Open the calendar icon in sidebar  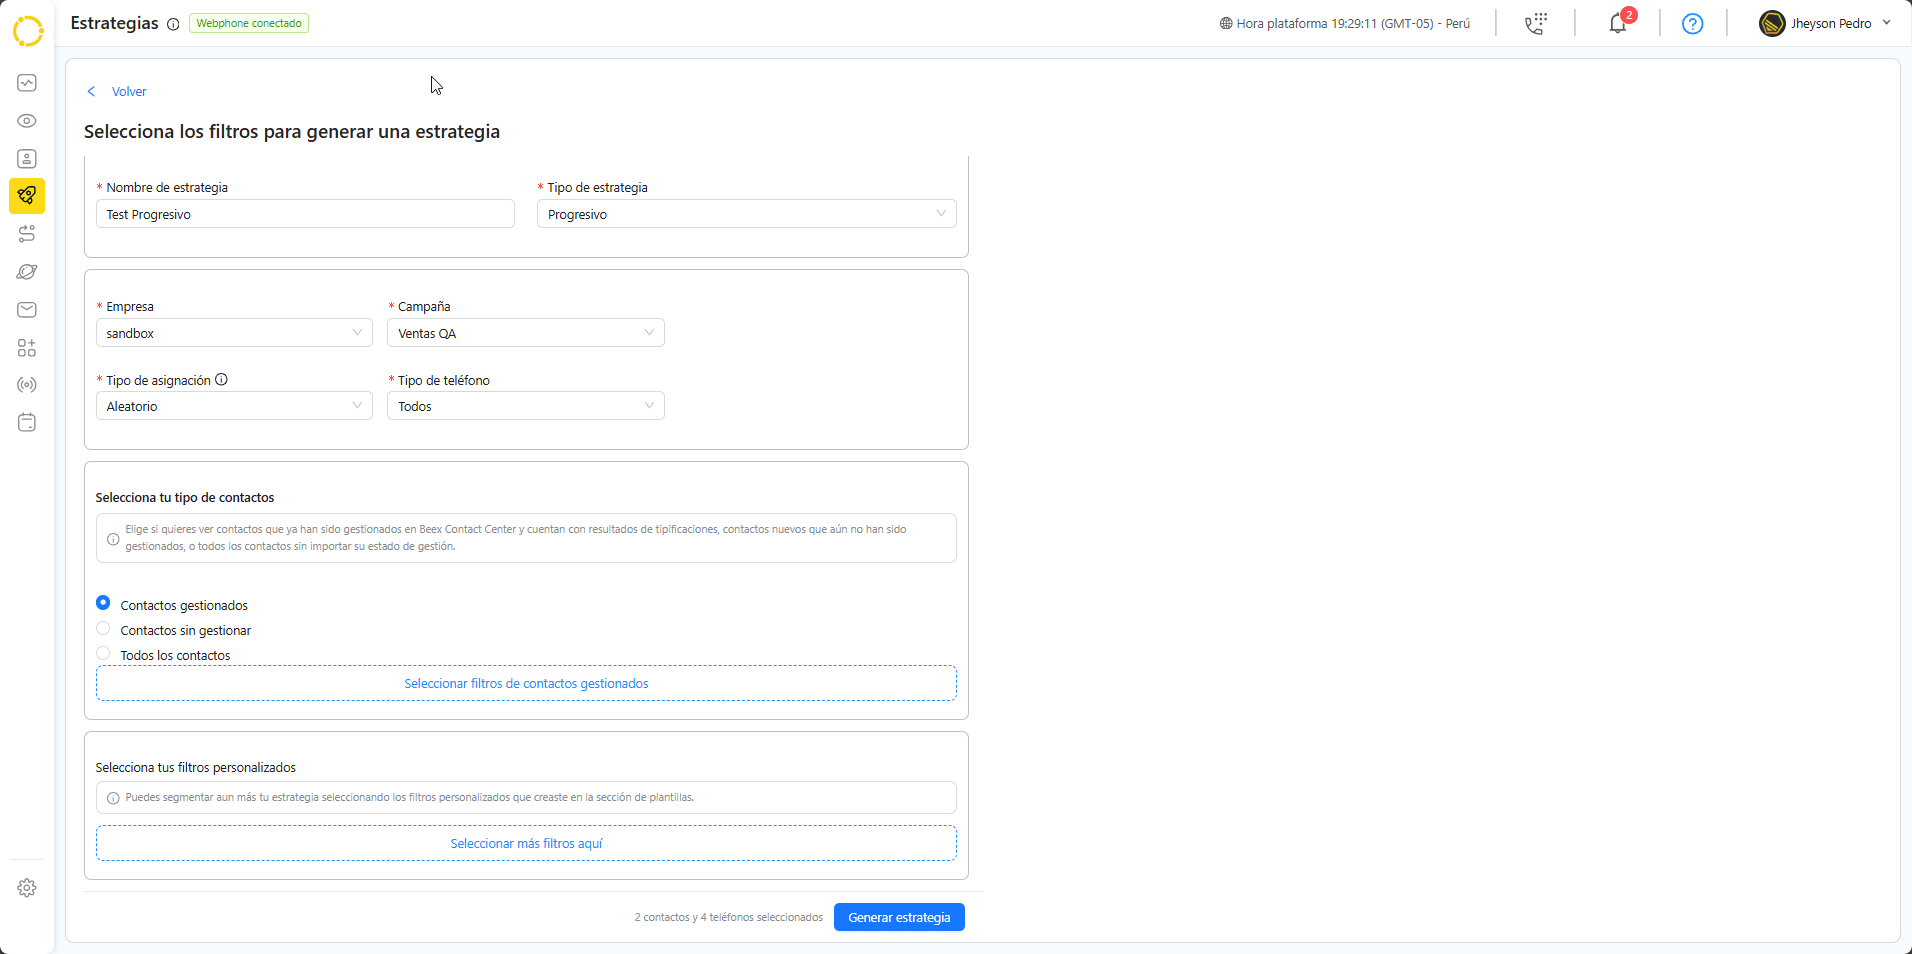tap(27, 423)
